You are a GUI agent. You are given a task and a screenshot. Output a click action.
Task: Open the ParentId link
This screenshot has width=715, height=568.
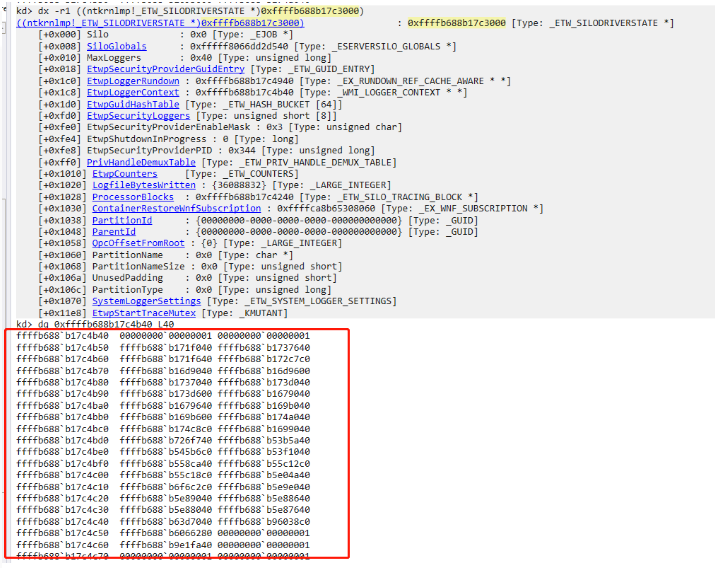pos(114,232)
